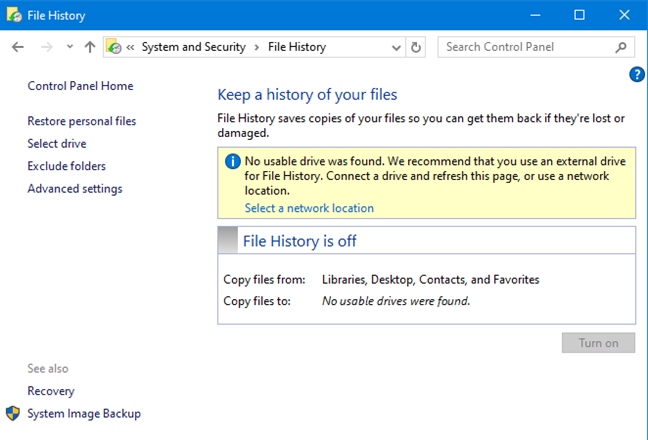Click the File History title bar icon

click(x=14, y=15)
